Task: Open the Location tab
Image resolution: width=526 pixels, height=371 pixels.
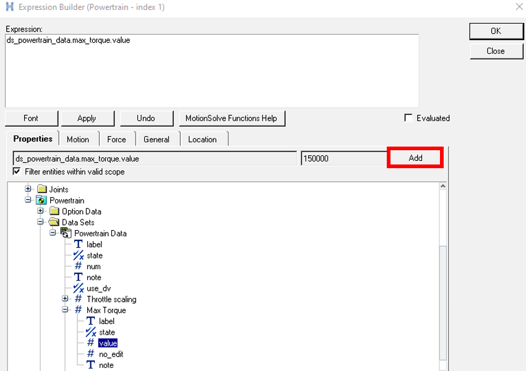Action: point(202,139)
